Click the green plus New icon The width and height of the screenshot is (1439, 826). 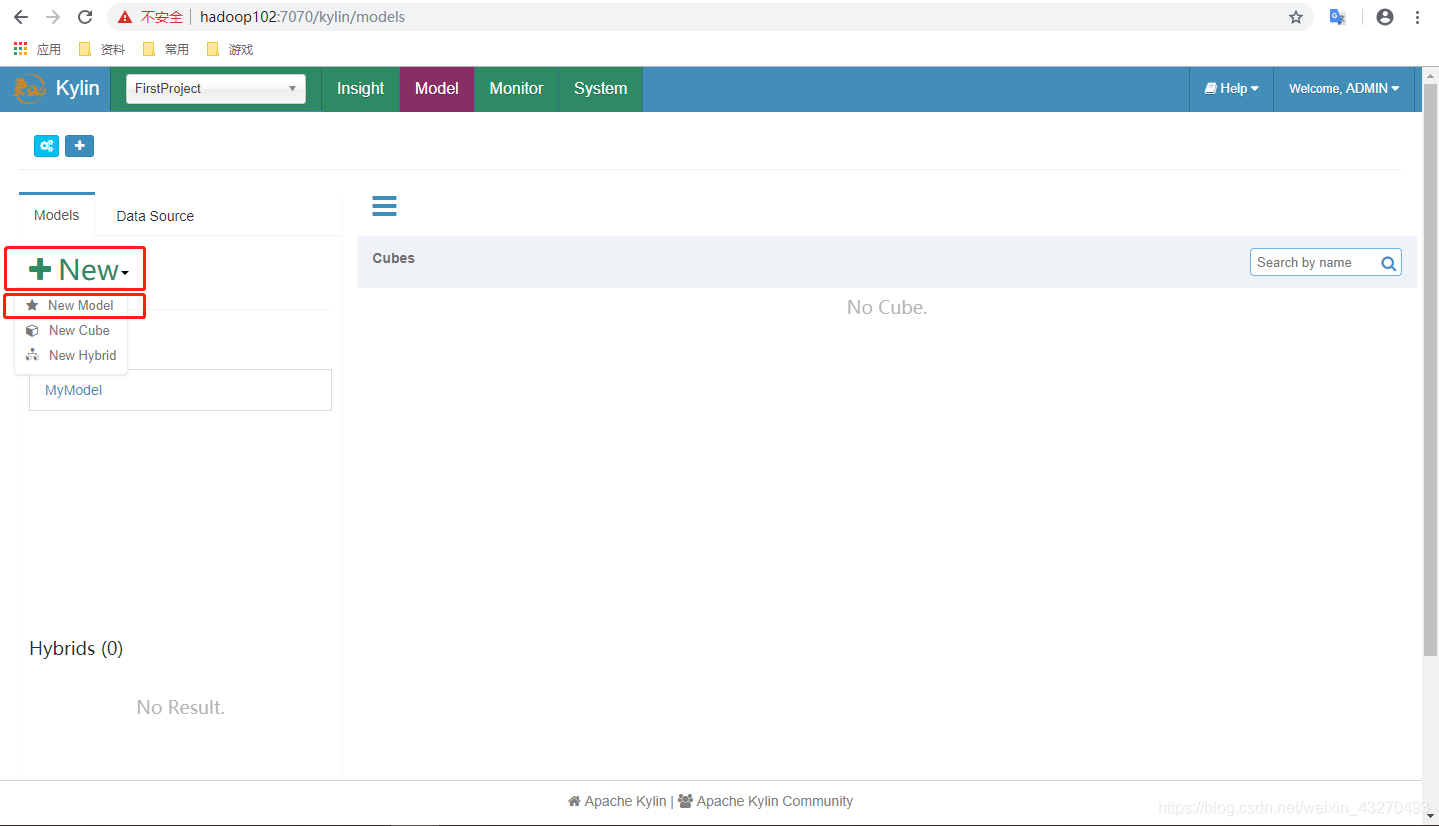40,269
